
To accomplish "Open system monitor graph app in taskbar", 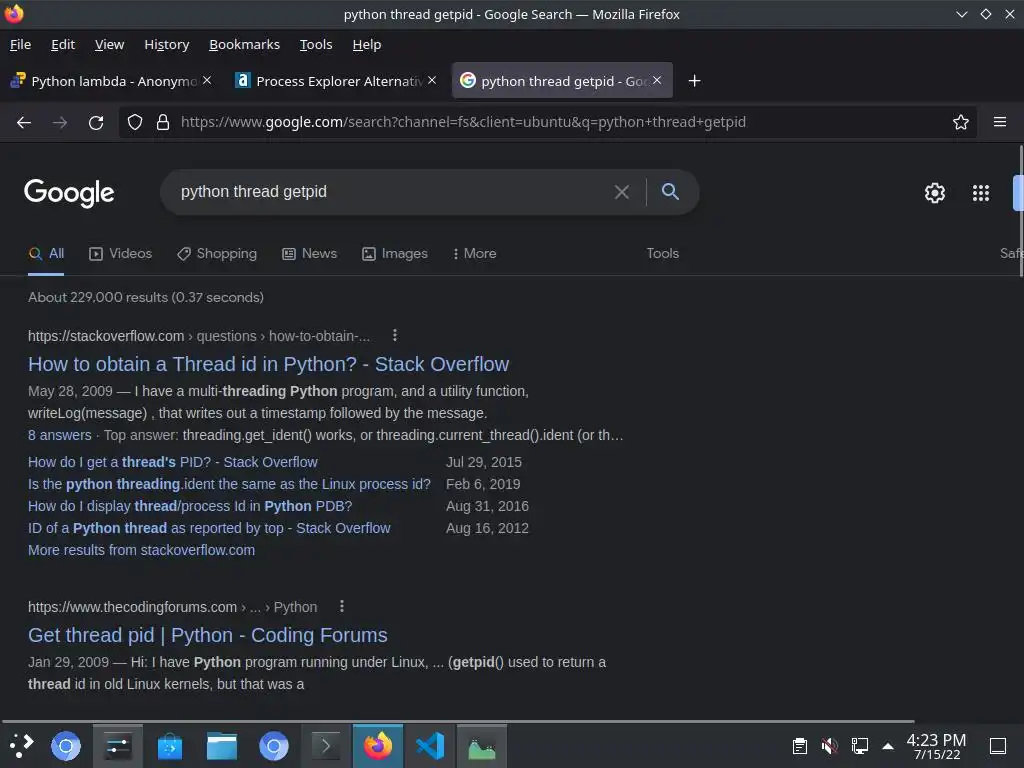I will (482, 746).
